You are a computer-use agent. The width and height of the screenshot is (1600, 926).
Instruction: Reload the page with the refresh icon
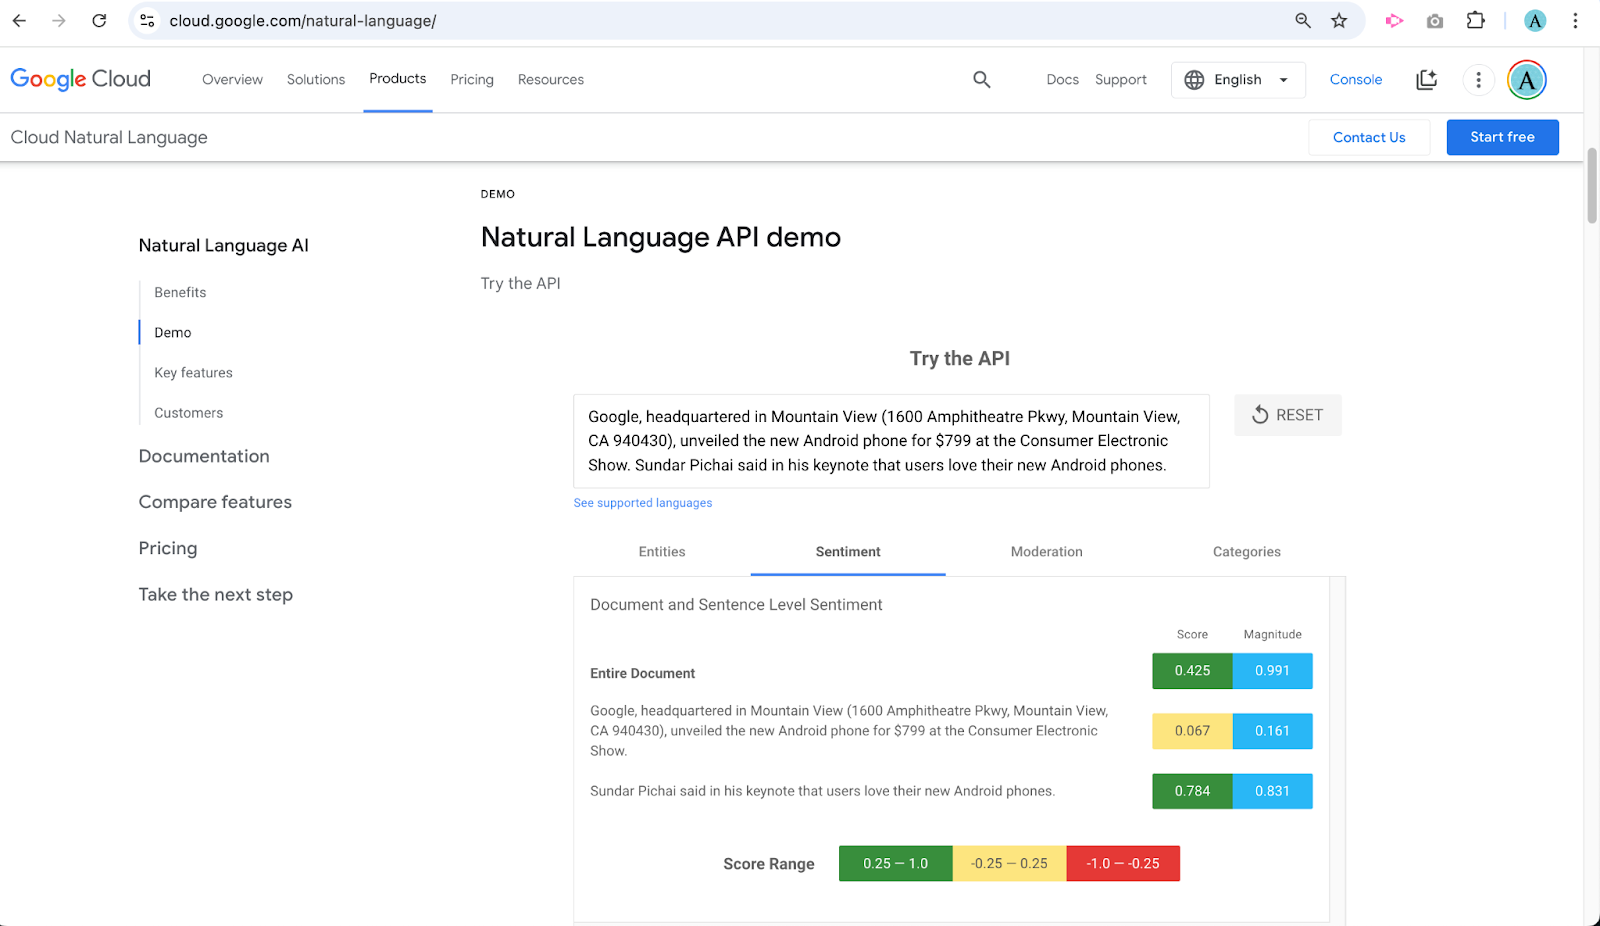pos(99,20)
